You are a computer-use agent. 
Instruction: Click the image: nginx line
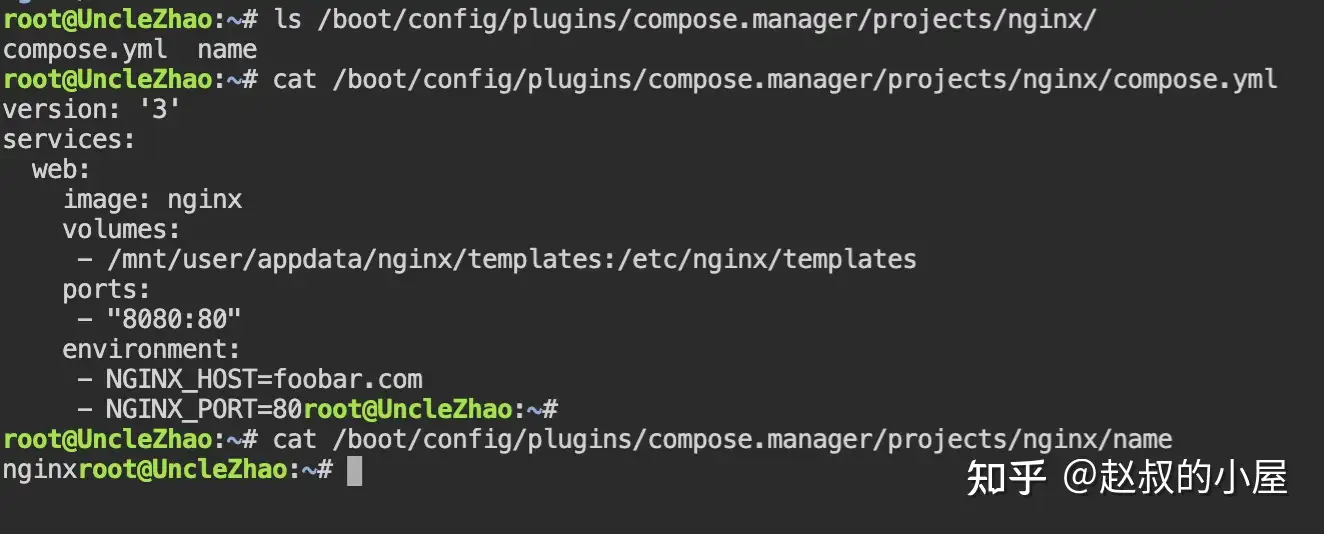pyautogui.click(x=152, y=199)
